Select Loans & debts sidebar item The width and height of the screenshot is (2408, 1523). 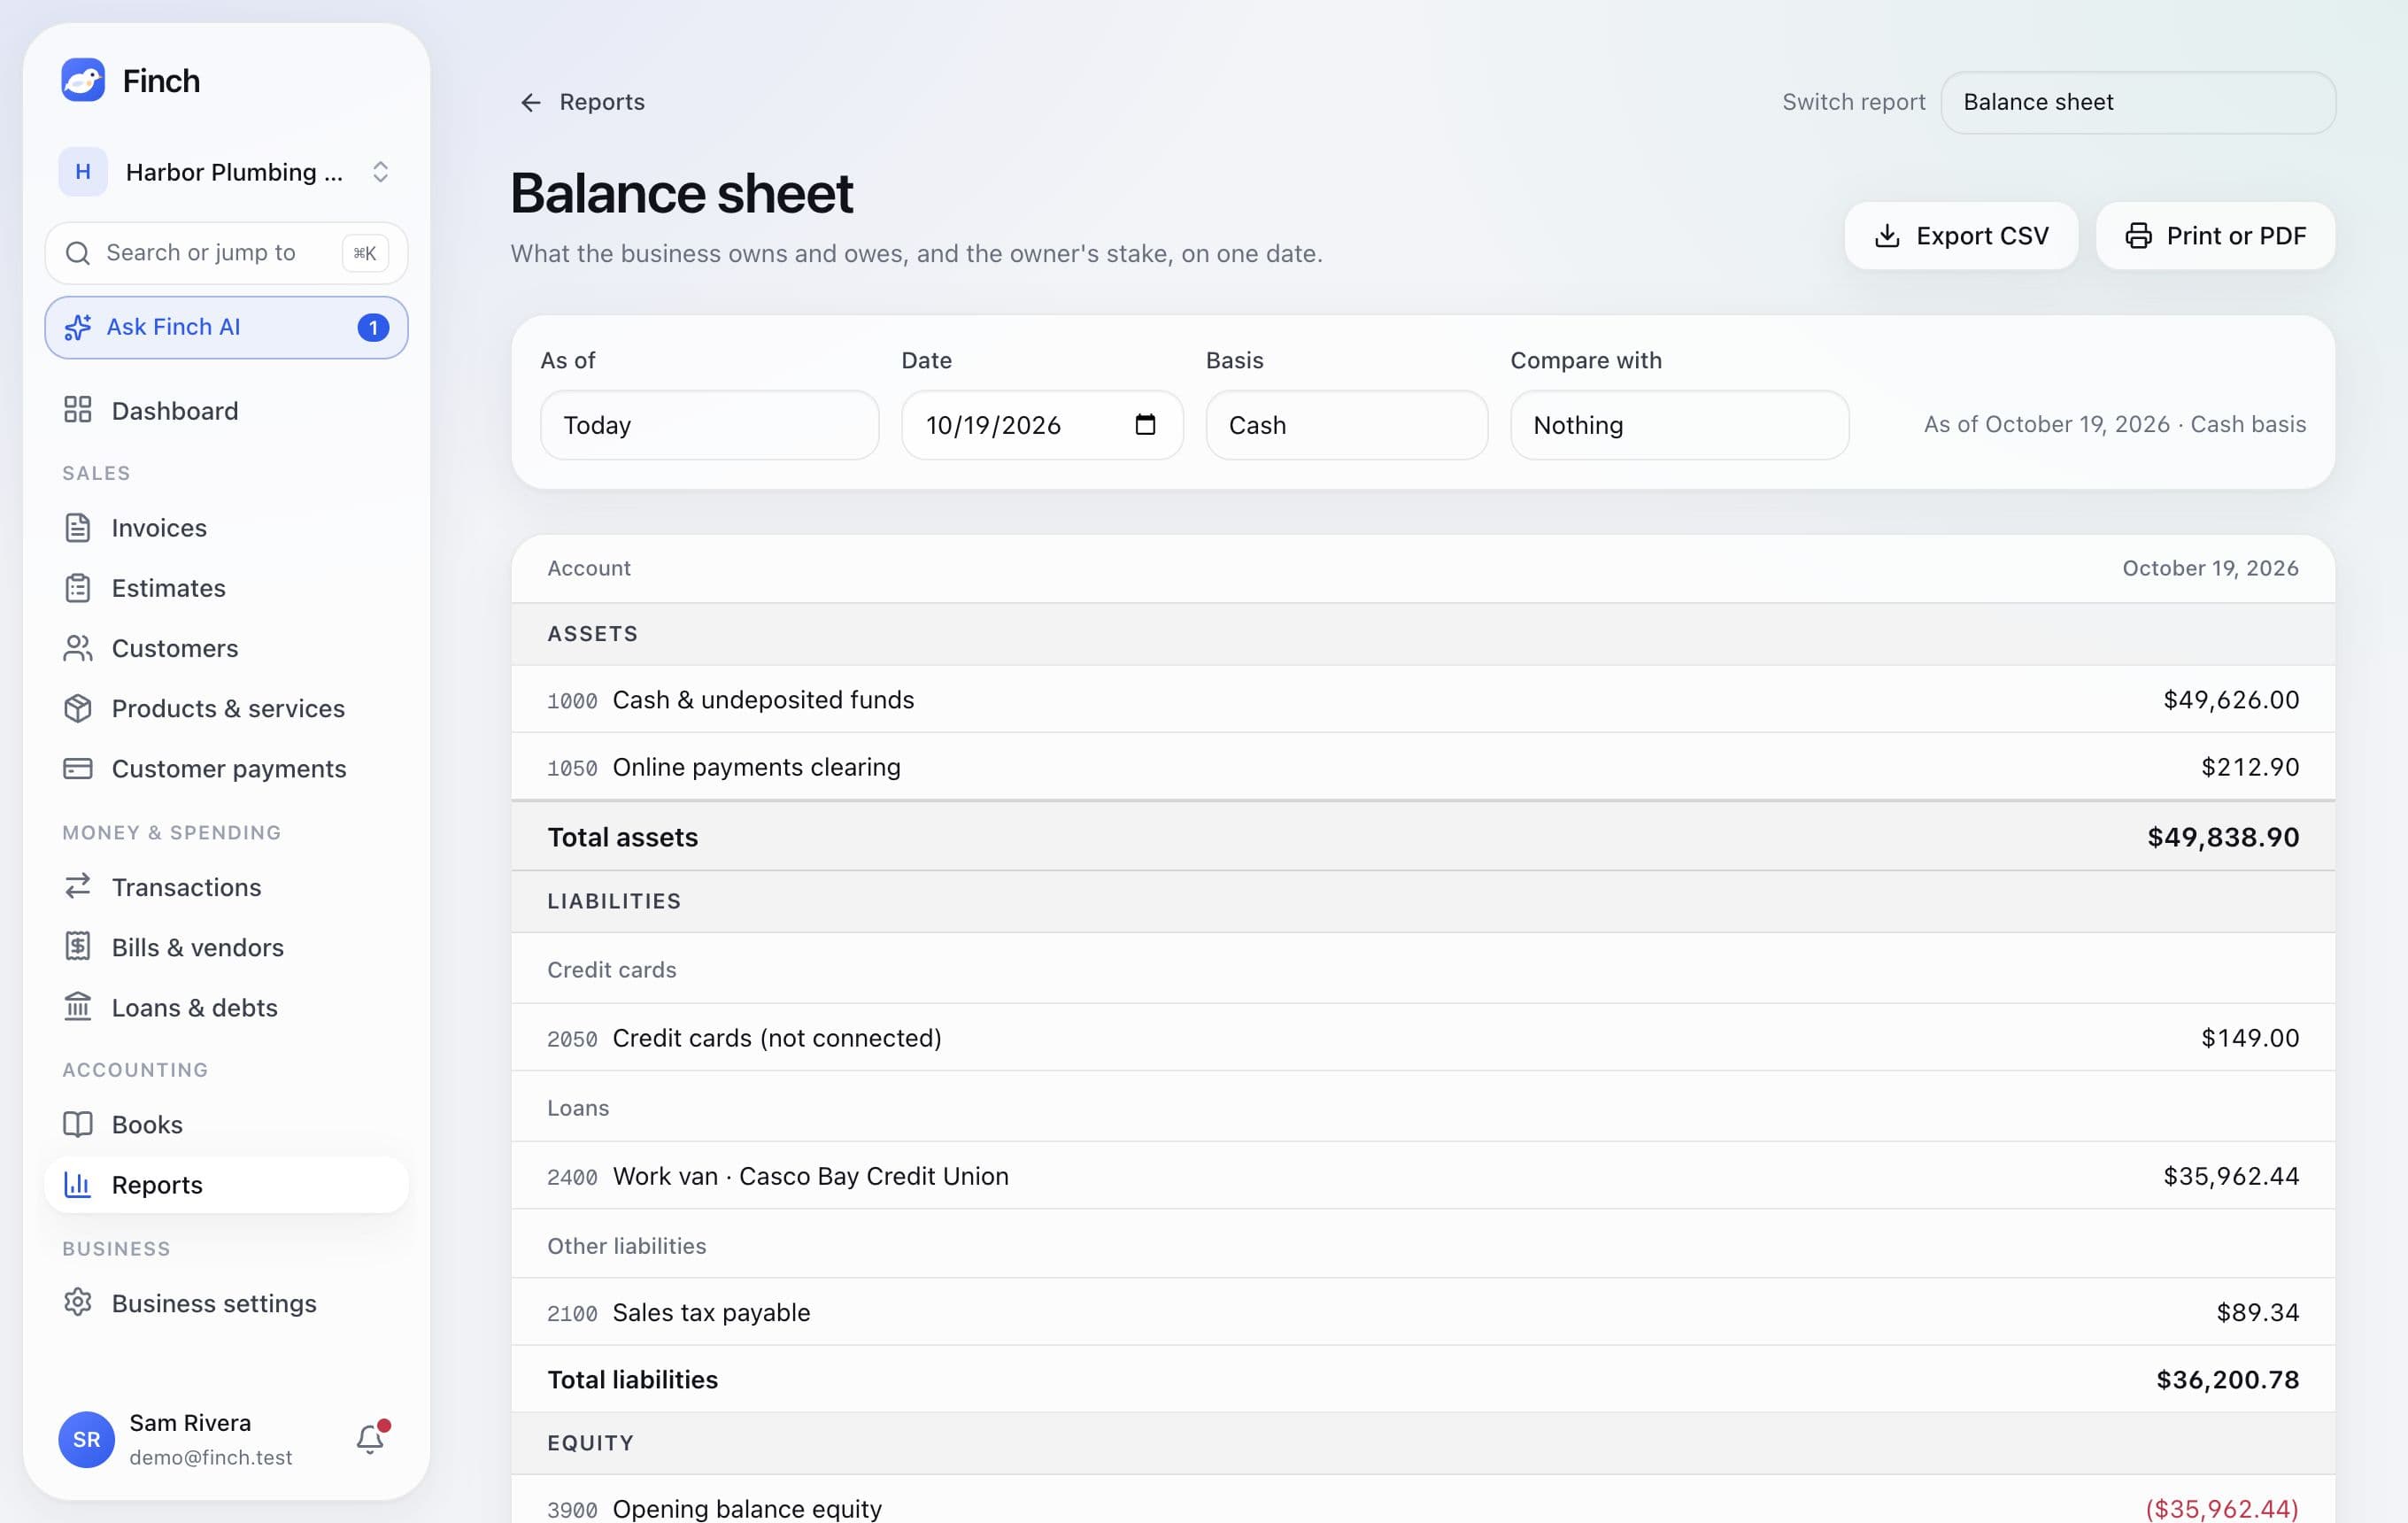coord(226,1007)
